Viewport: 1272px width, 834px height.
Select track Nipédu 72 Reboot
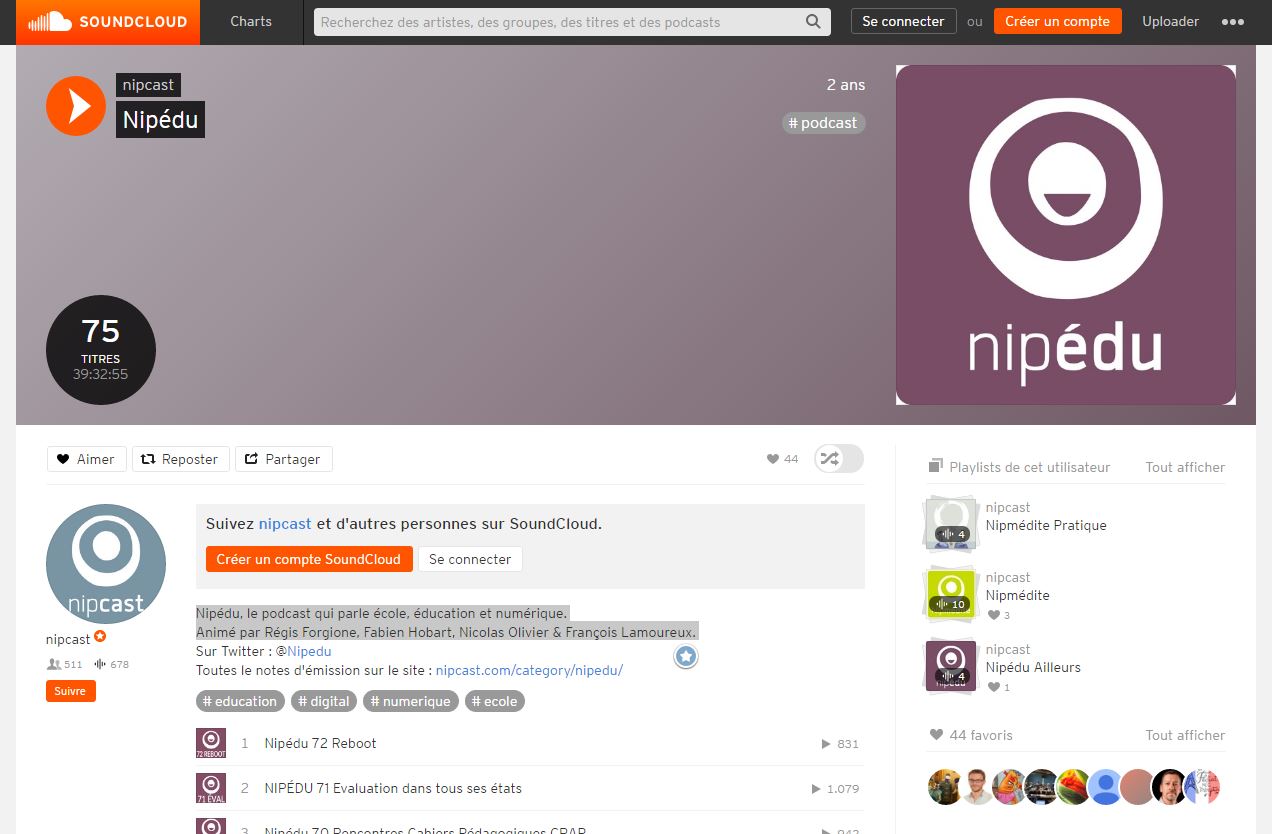[x=320, y=743]
